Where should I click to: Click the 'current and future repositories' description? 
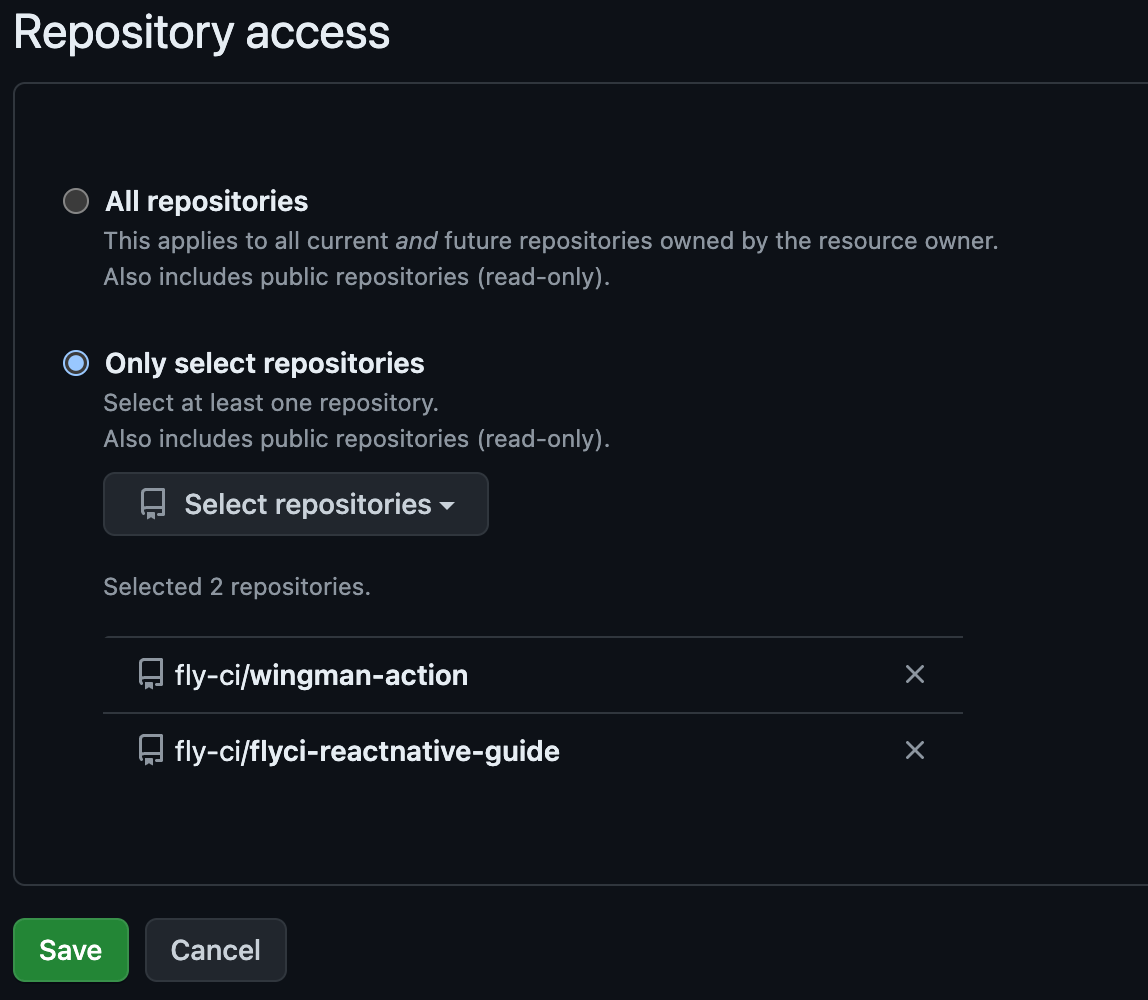click(x=550, y=241)
